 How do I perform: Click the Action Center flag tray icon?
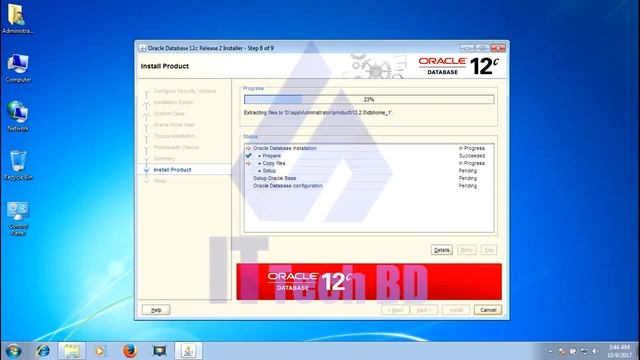pos(573,351)
